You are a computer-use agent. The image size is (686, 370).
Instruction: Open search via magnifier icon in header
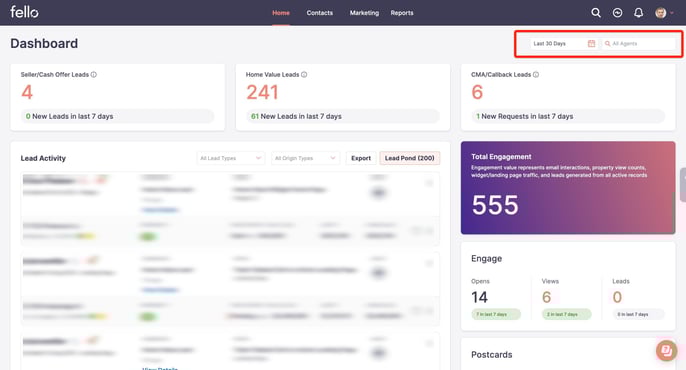click(x=596, y=13)
